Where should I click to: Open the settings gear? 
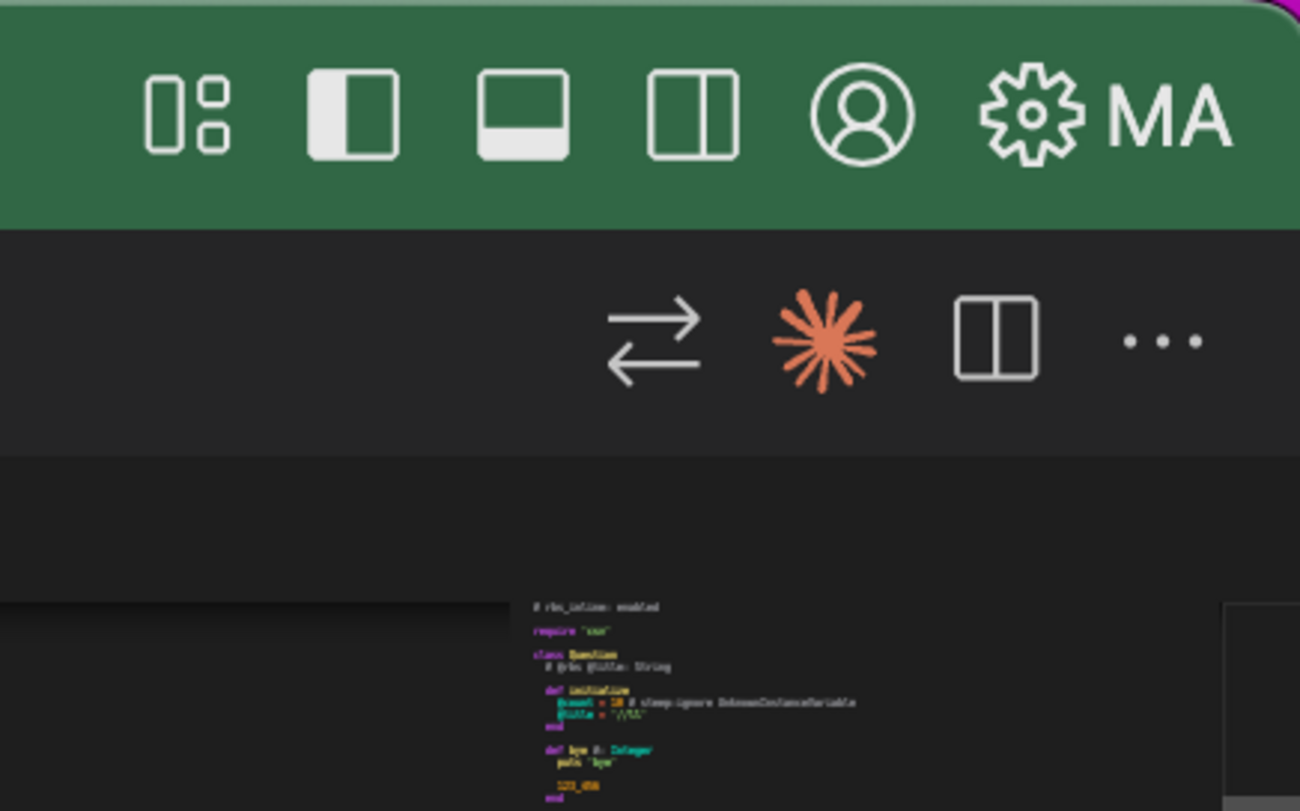pos(1032,113)
